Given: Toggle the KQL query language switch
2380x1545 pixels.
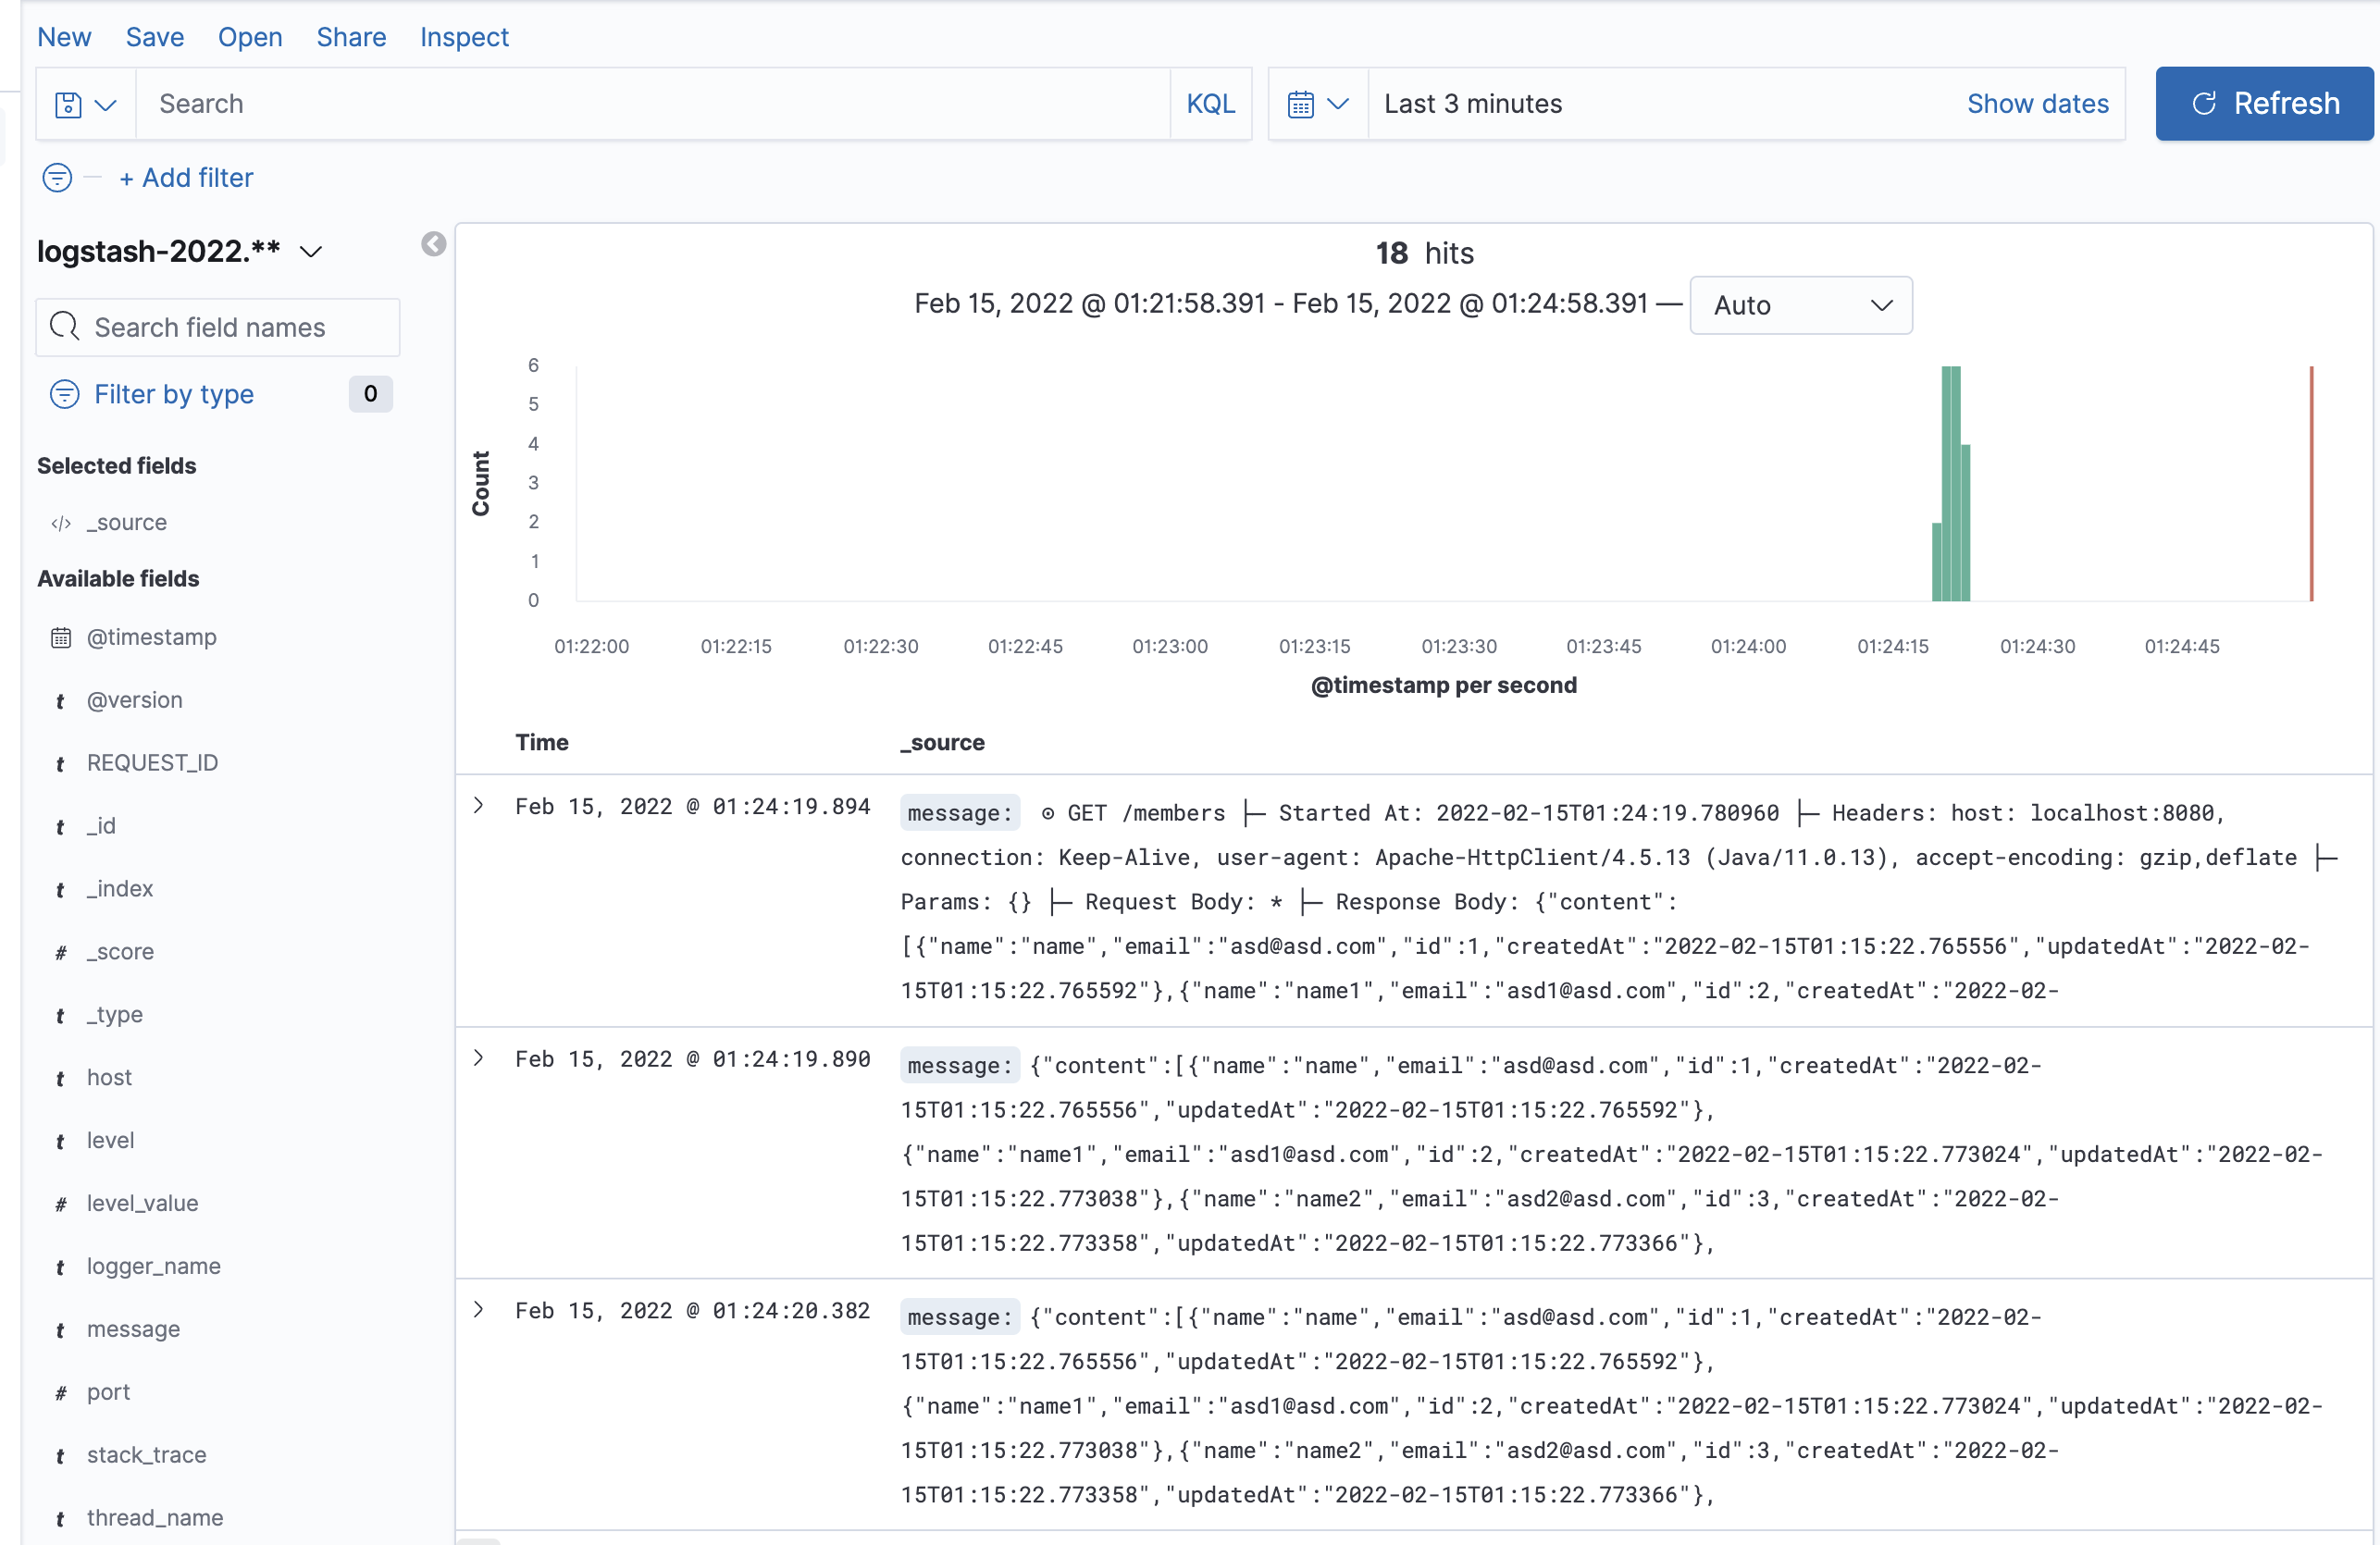Looking at the screenshot, I should point(1210,104).
